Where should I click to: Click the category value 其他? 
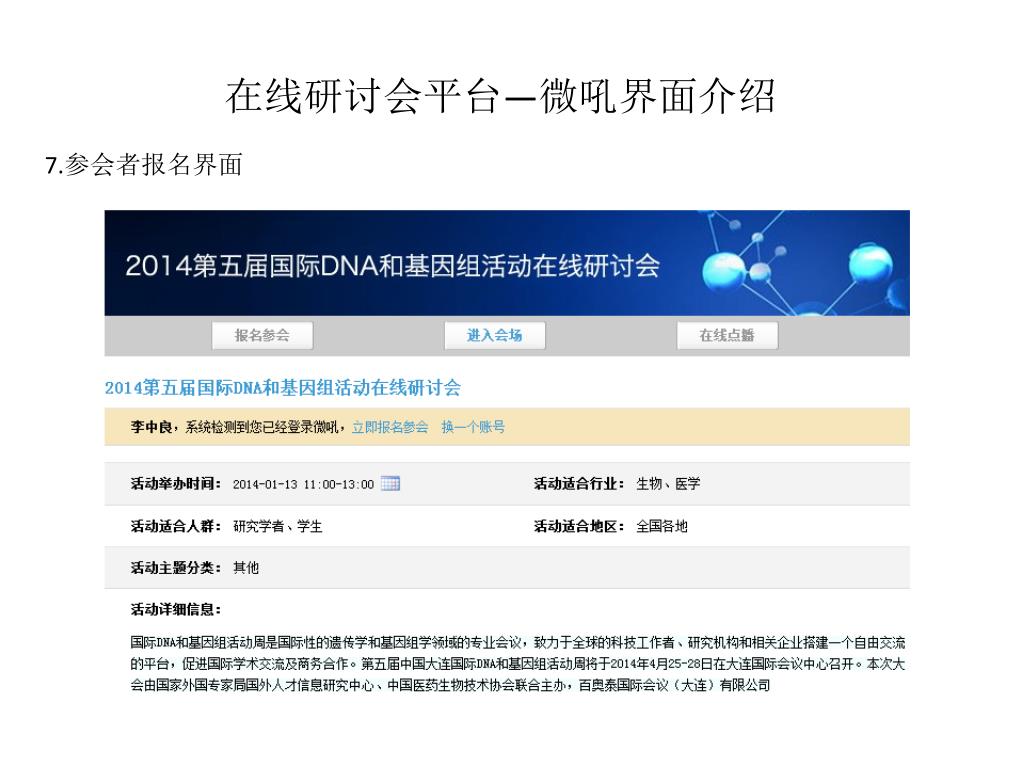(x=246, y=568)
